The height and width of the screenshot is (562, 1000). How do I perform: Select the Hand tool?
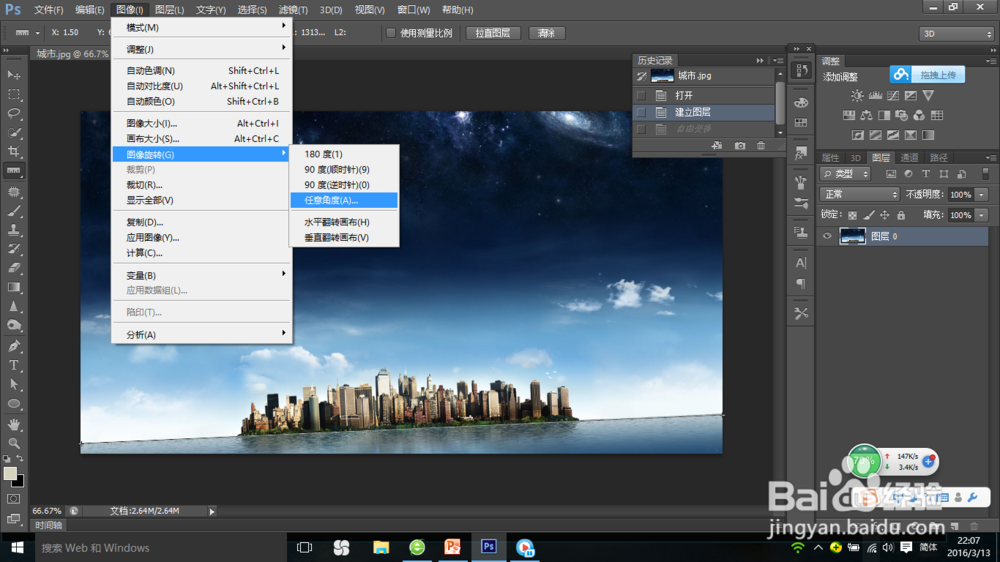13,424
